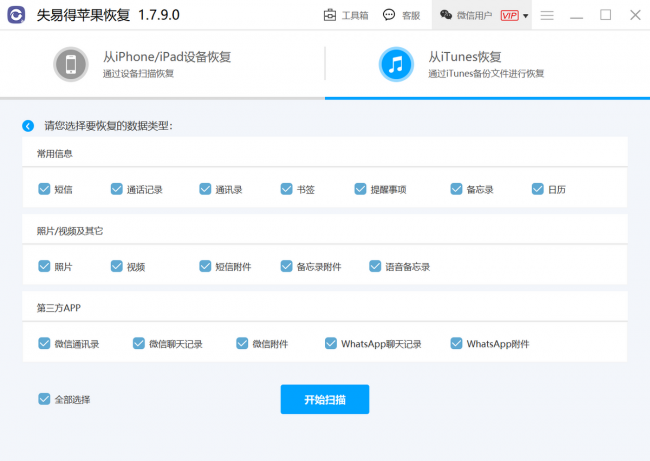650x461 pixels.
Task: Uncheck the 视频 checkbox
Action: click(116, 266)
